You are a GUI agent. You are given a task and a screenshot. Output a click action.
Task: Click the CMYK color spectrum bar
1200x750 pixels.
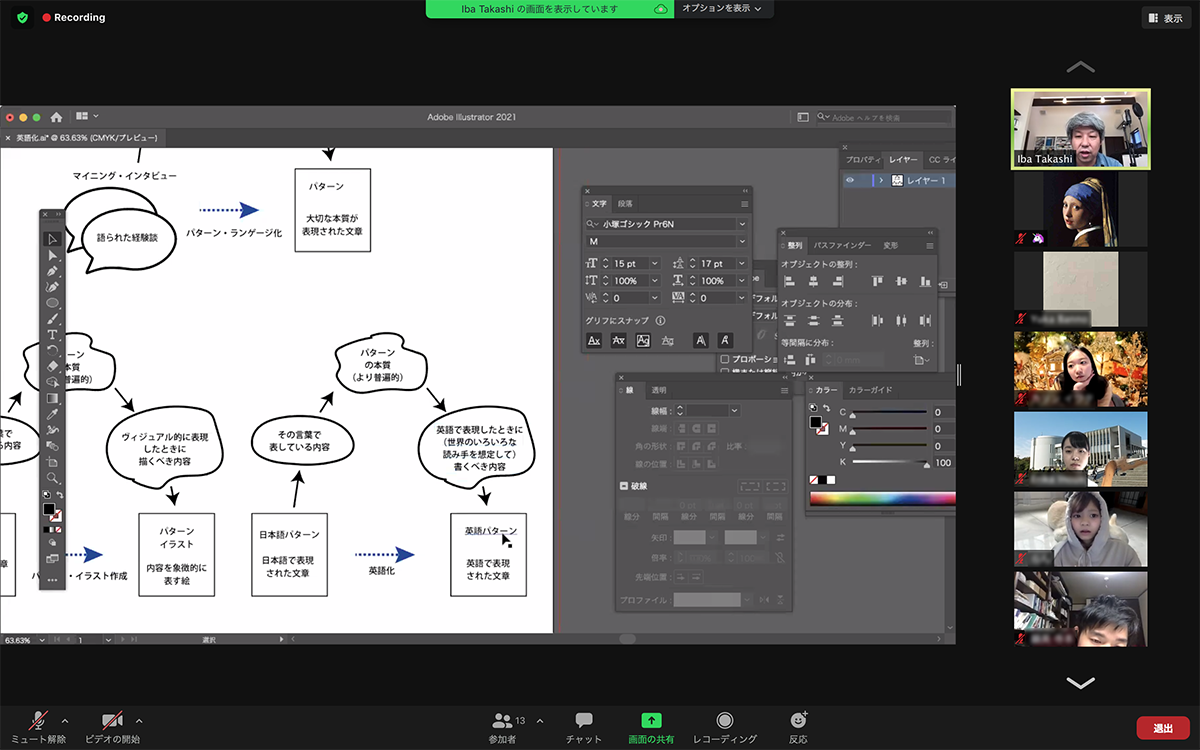(x=881, y=498)
